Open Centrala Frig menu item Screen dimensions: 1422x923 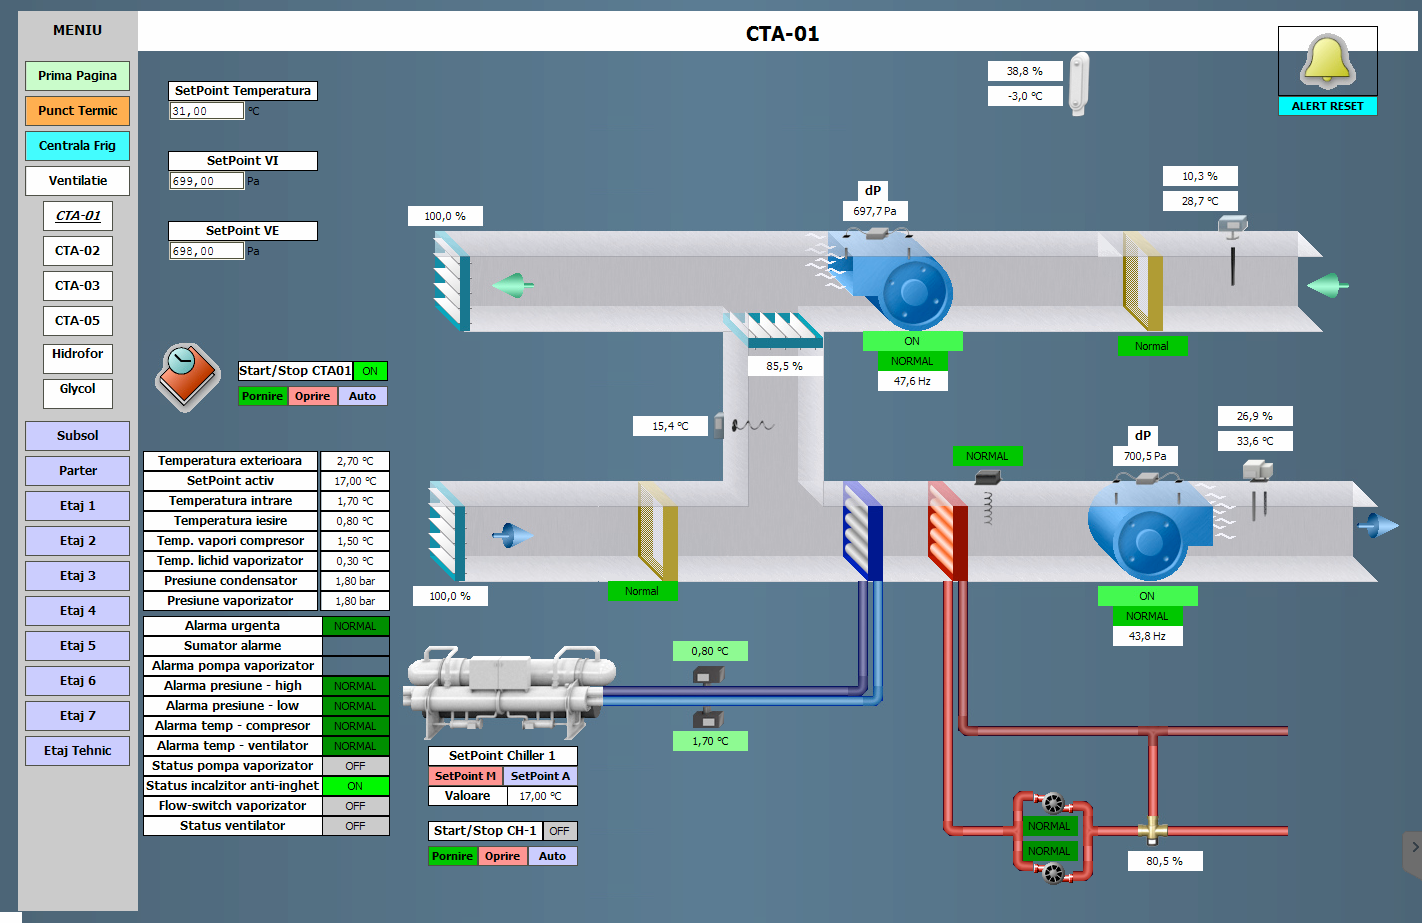[78, 146]
